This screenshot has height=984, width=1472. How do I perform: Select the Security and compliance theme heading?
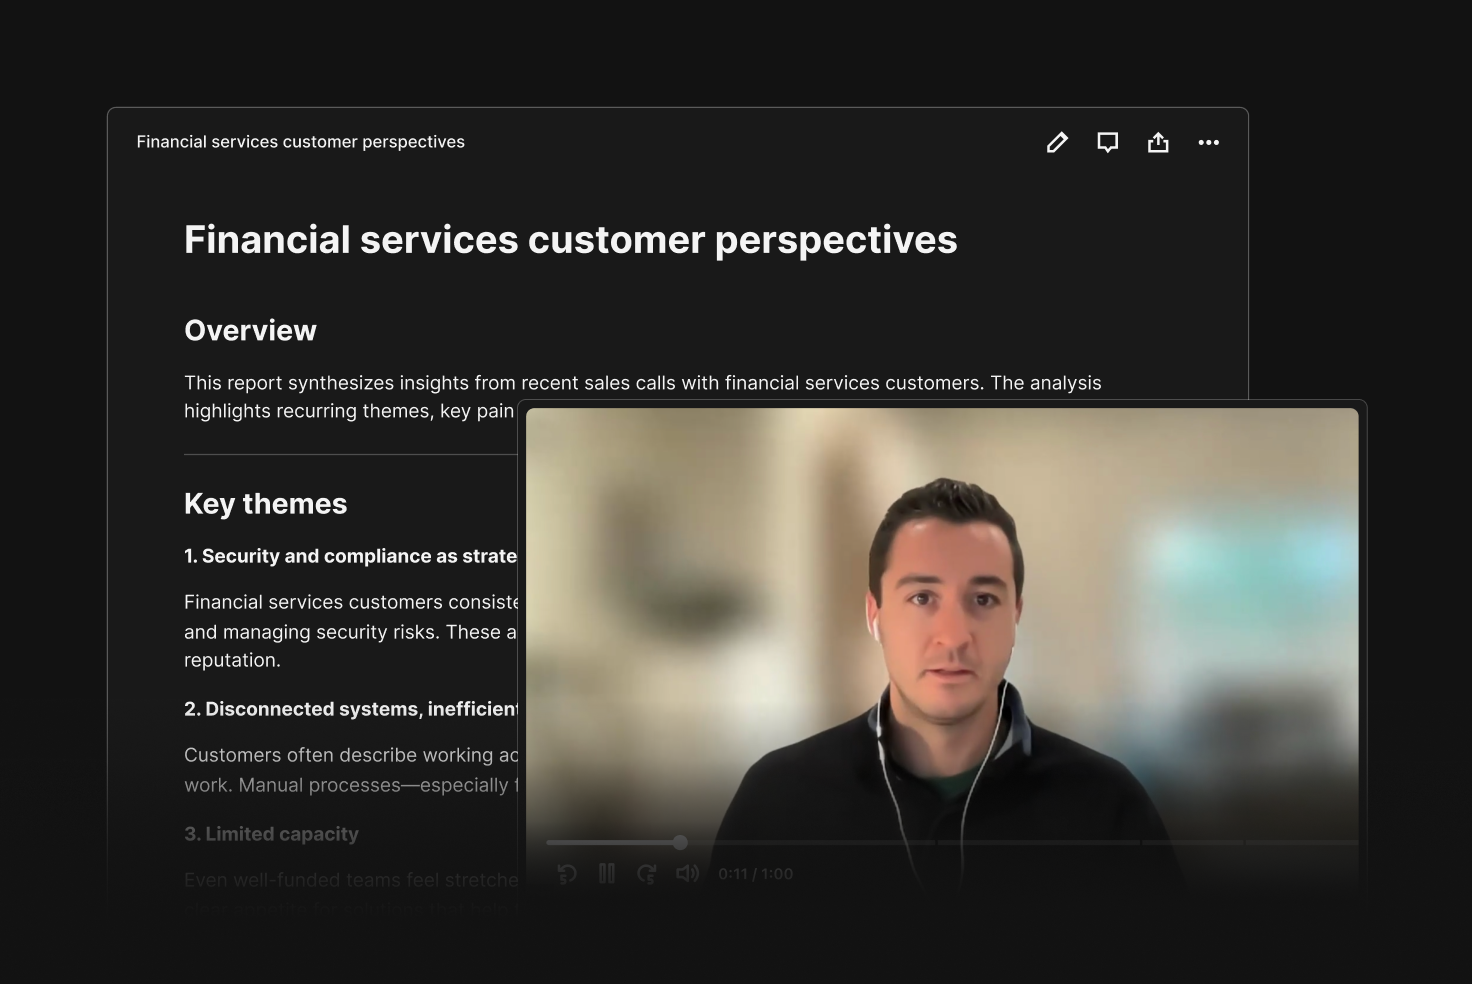click(x=350, y=556)
